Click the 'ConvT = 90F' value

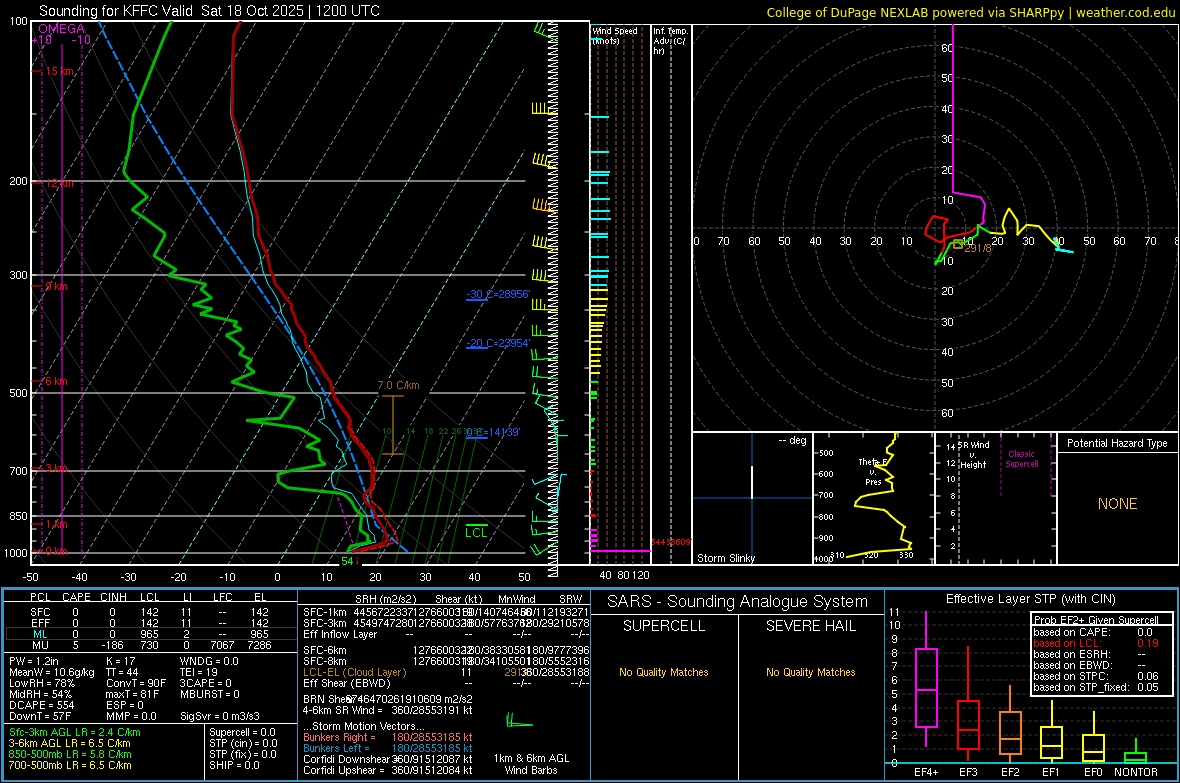coord(136,683)
